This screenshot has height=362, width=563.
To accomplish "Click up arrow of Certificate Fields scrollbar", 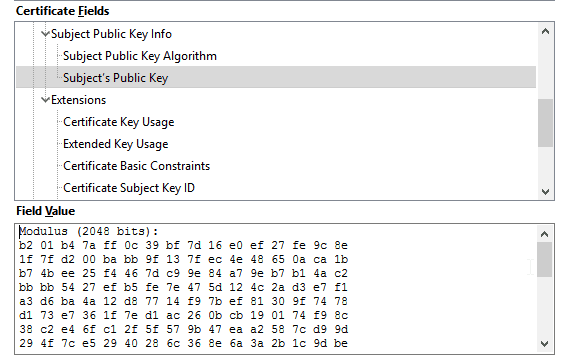I will click(545, 32).
